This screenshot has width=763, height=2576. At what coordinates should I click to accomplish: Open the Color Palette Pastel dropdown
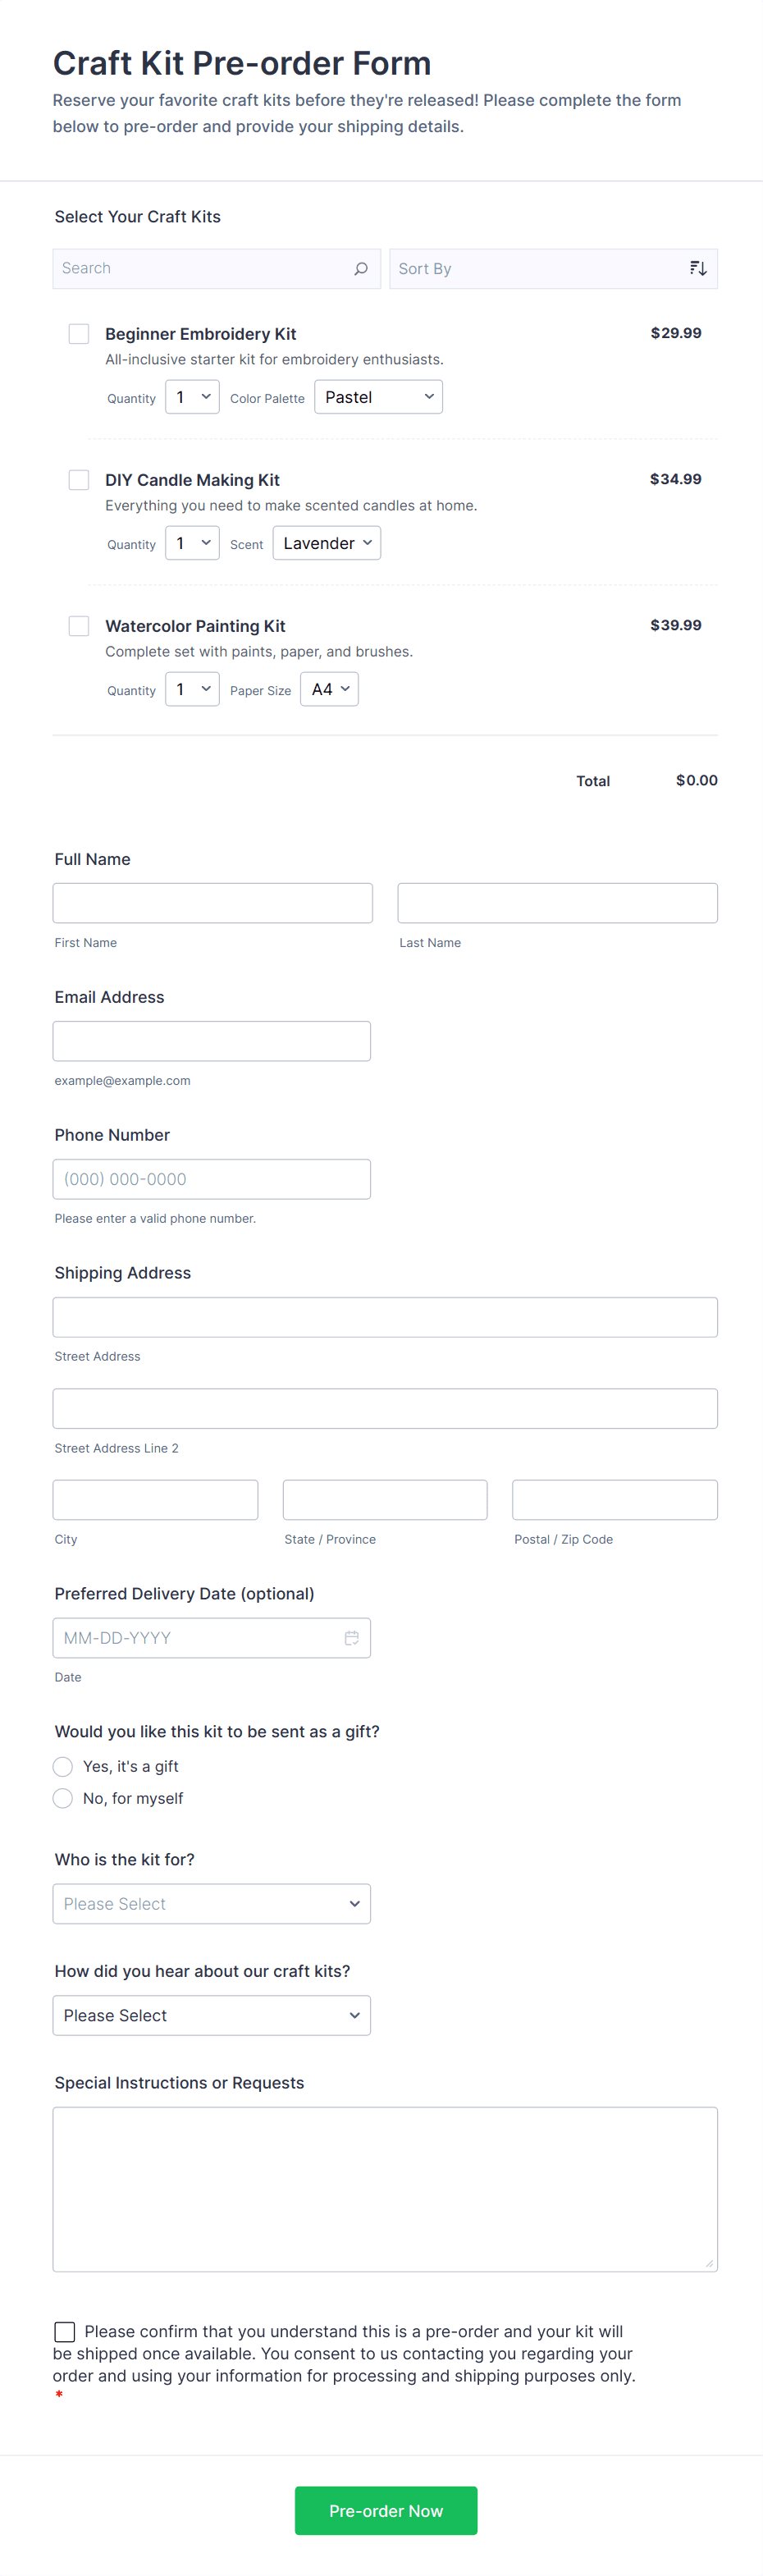coord(378,397)
